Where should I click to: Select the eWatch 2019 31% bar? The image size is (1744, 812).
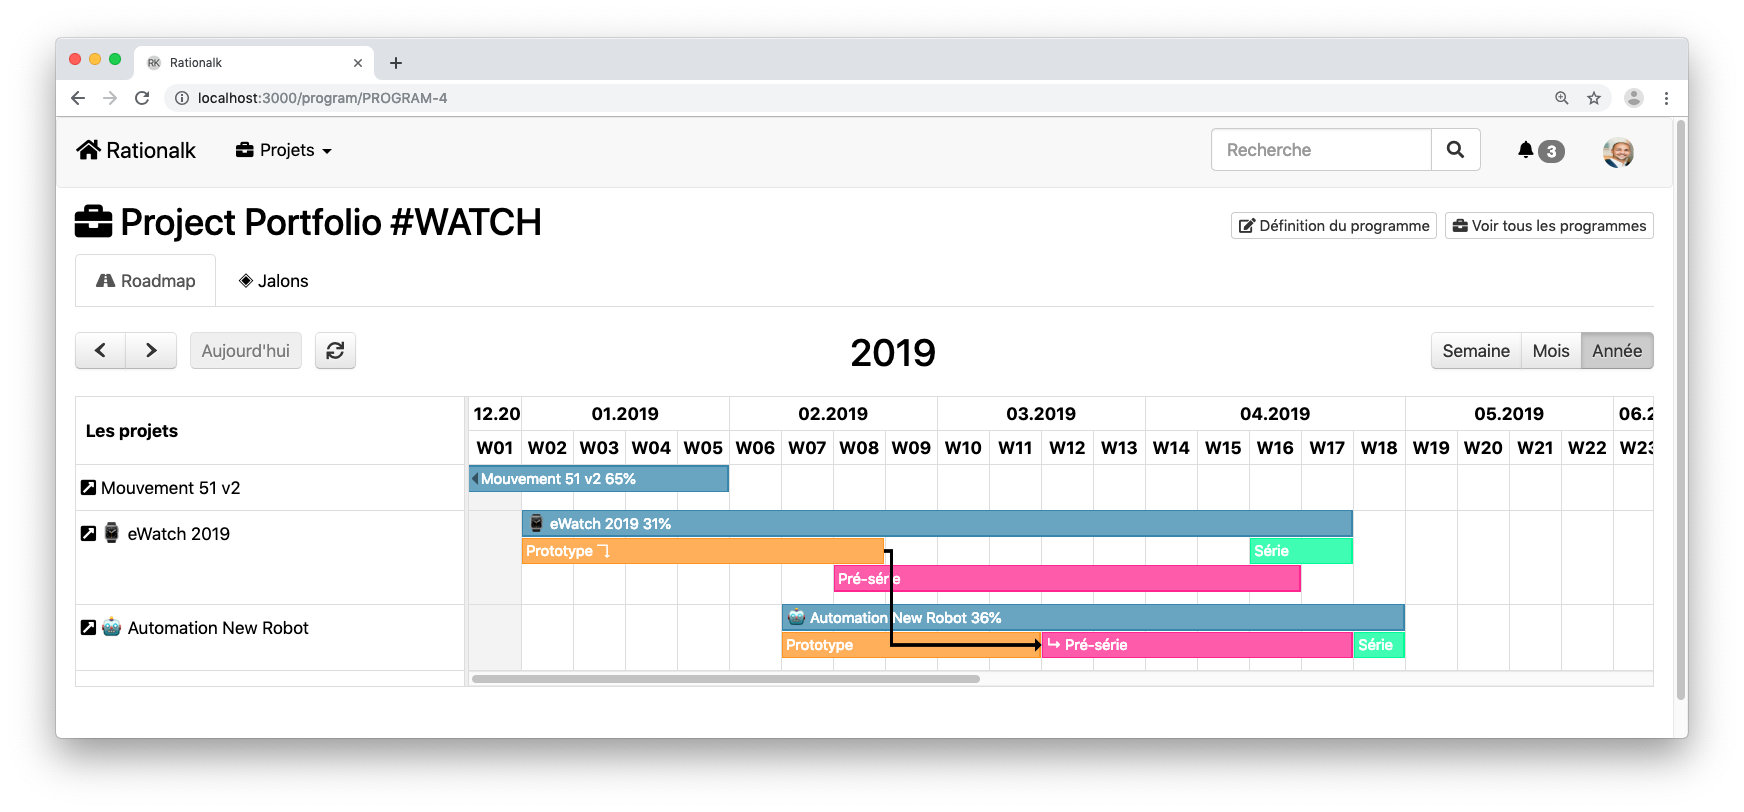(937, 523)
